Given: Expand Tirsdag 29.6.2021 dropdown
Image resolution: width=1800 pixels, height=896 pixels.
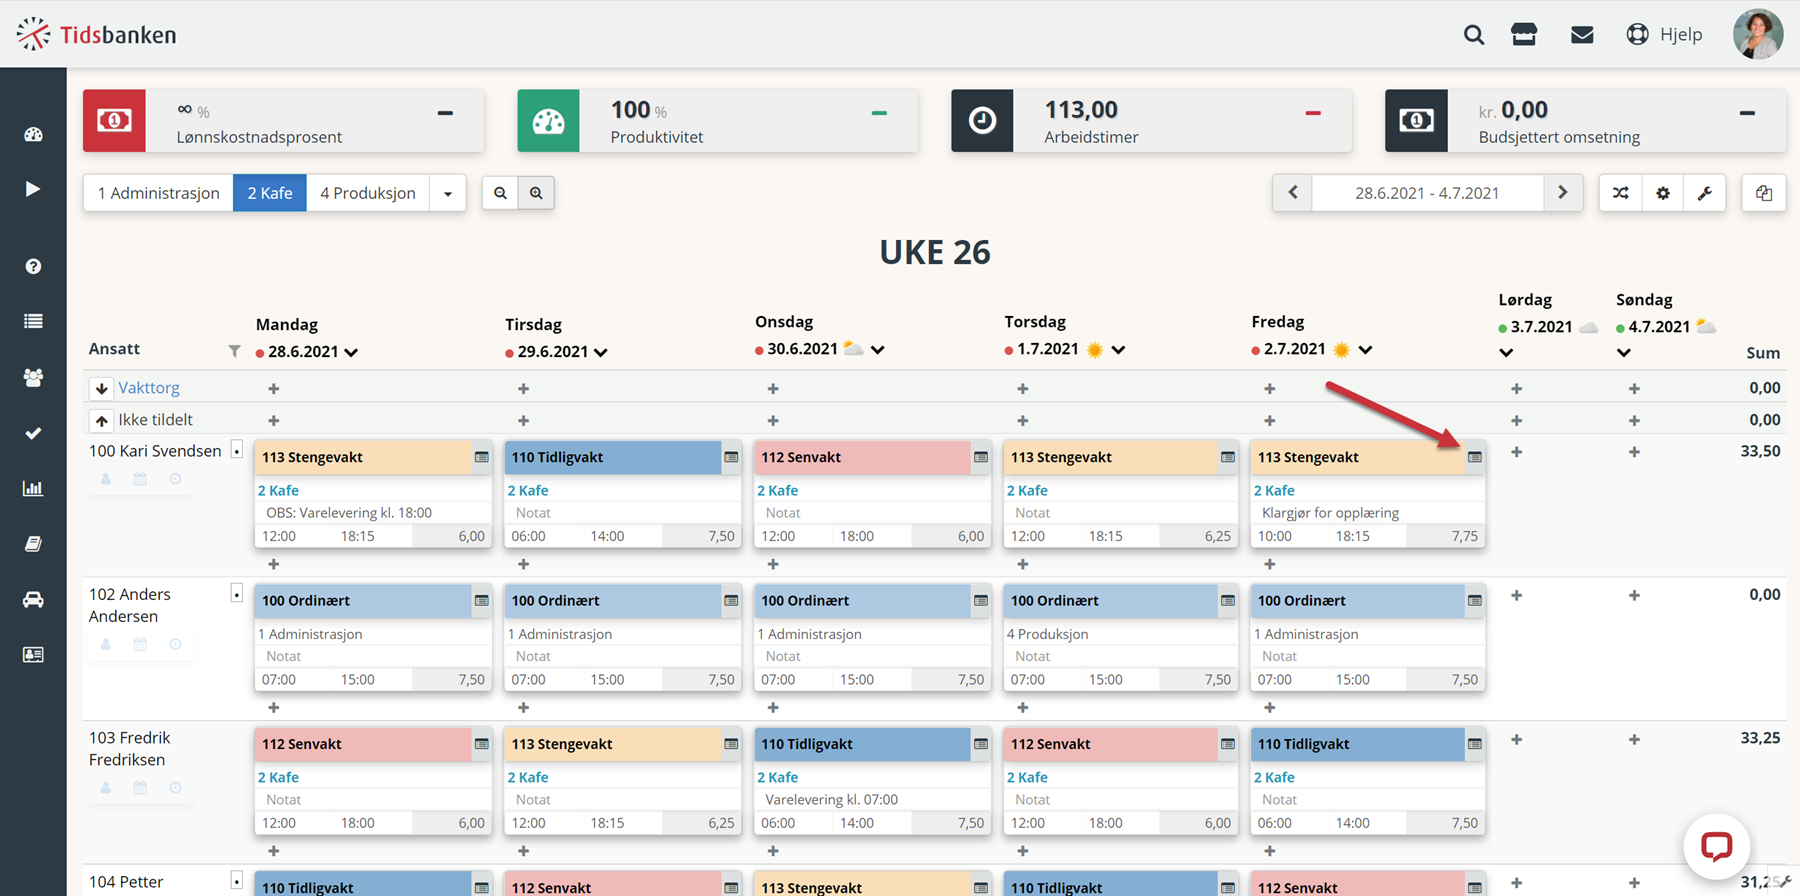Looking at the screenshot, I should 601,352.
